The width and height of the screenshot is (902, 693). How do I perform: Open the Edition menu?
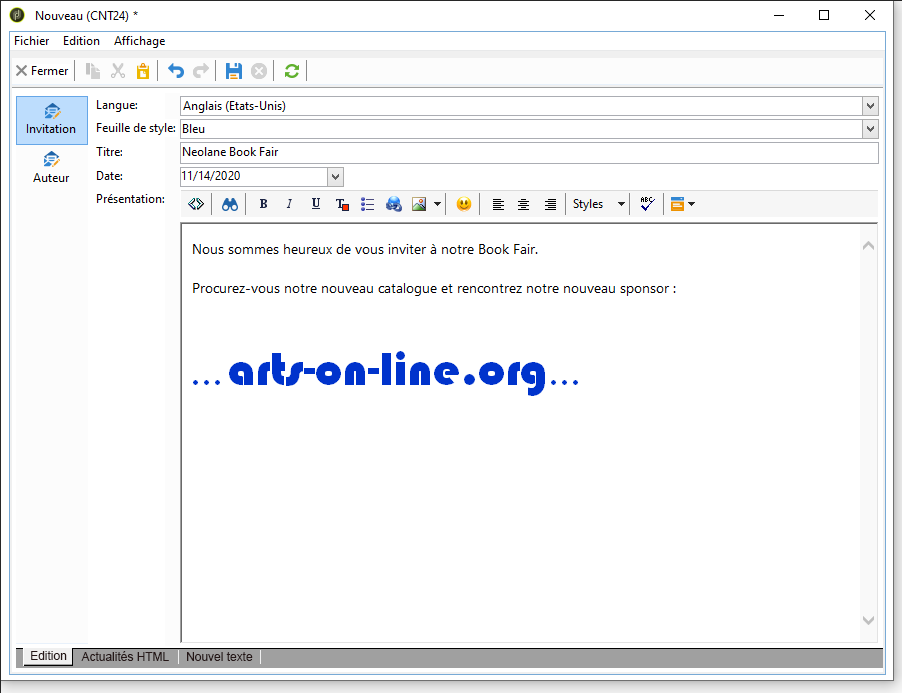81,41
